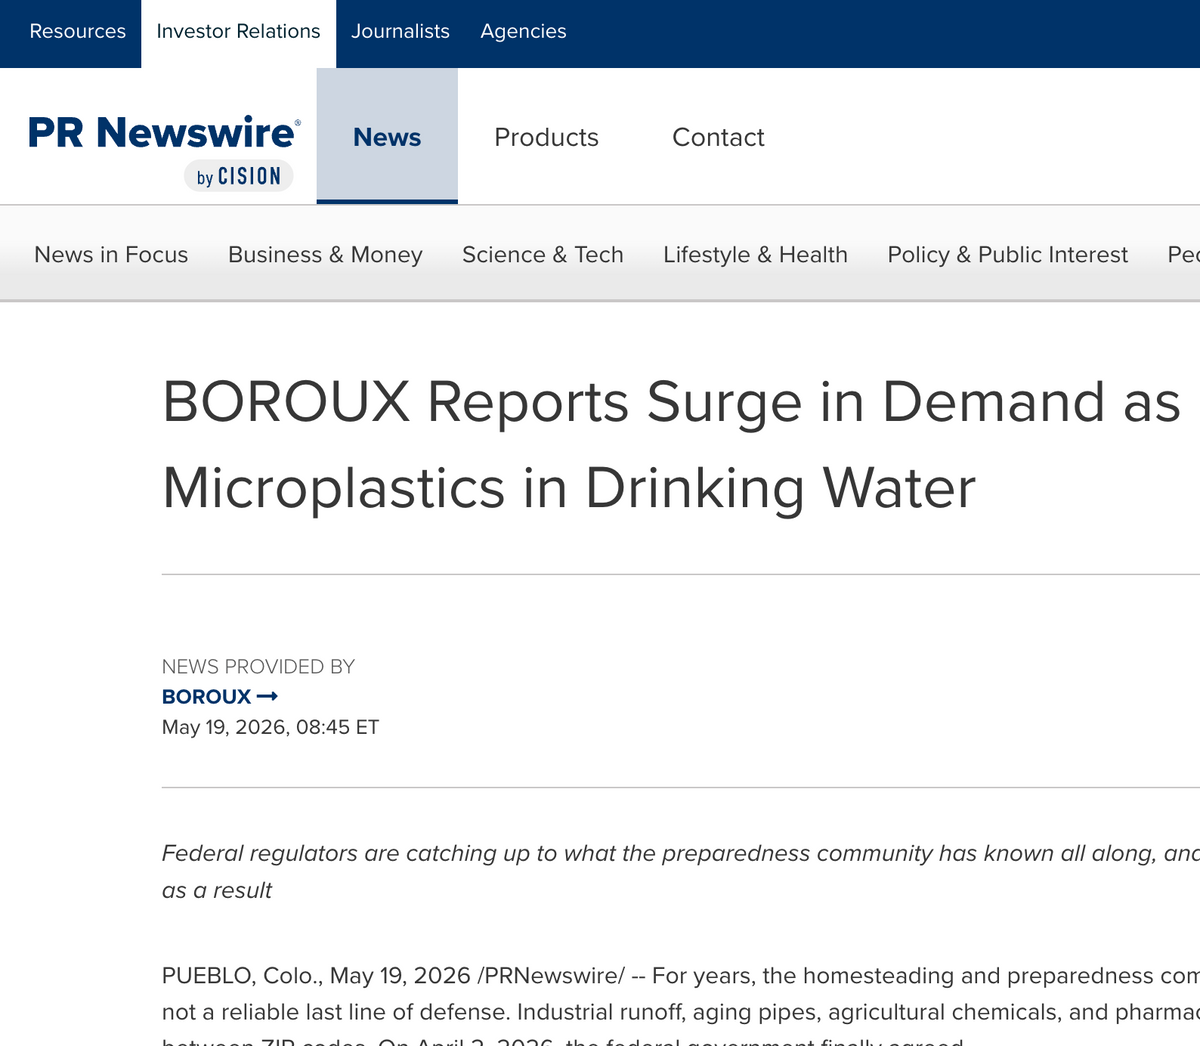The height and width of the screenshot is (1046, 1200).
Task: Click the 'NEWS PROVIDED BY' label
Action: [258, 666]
